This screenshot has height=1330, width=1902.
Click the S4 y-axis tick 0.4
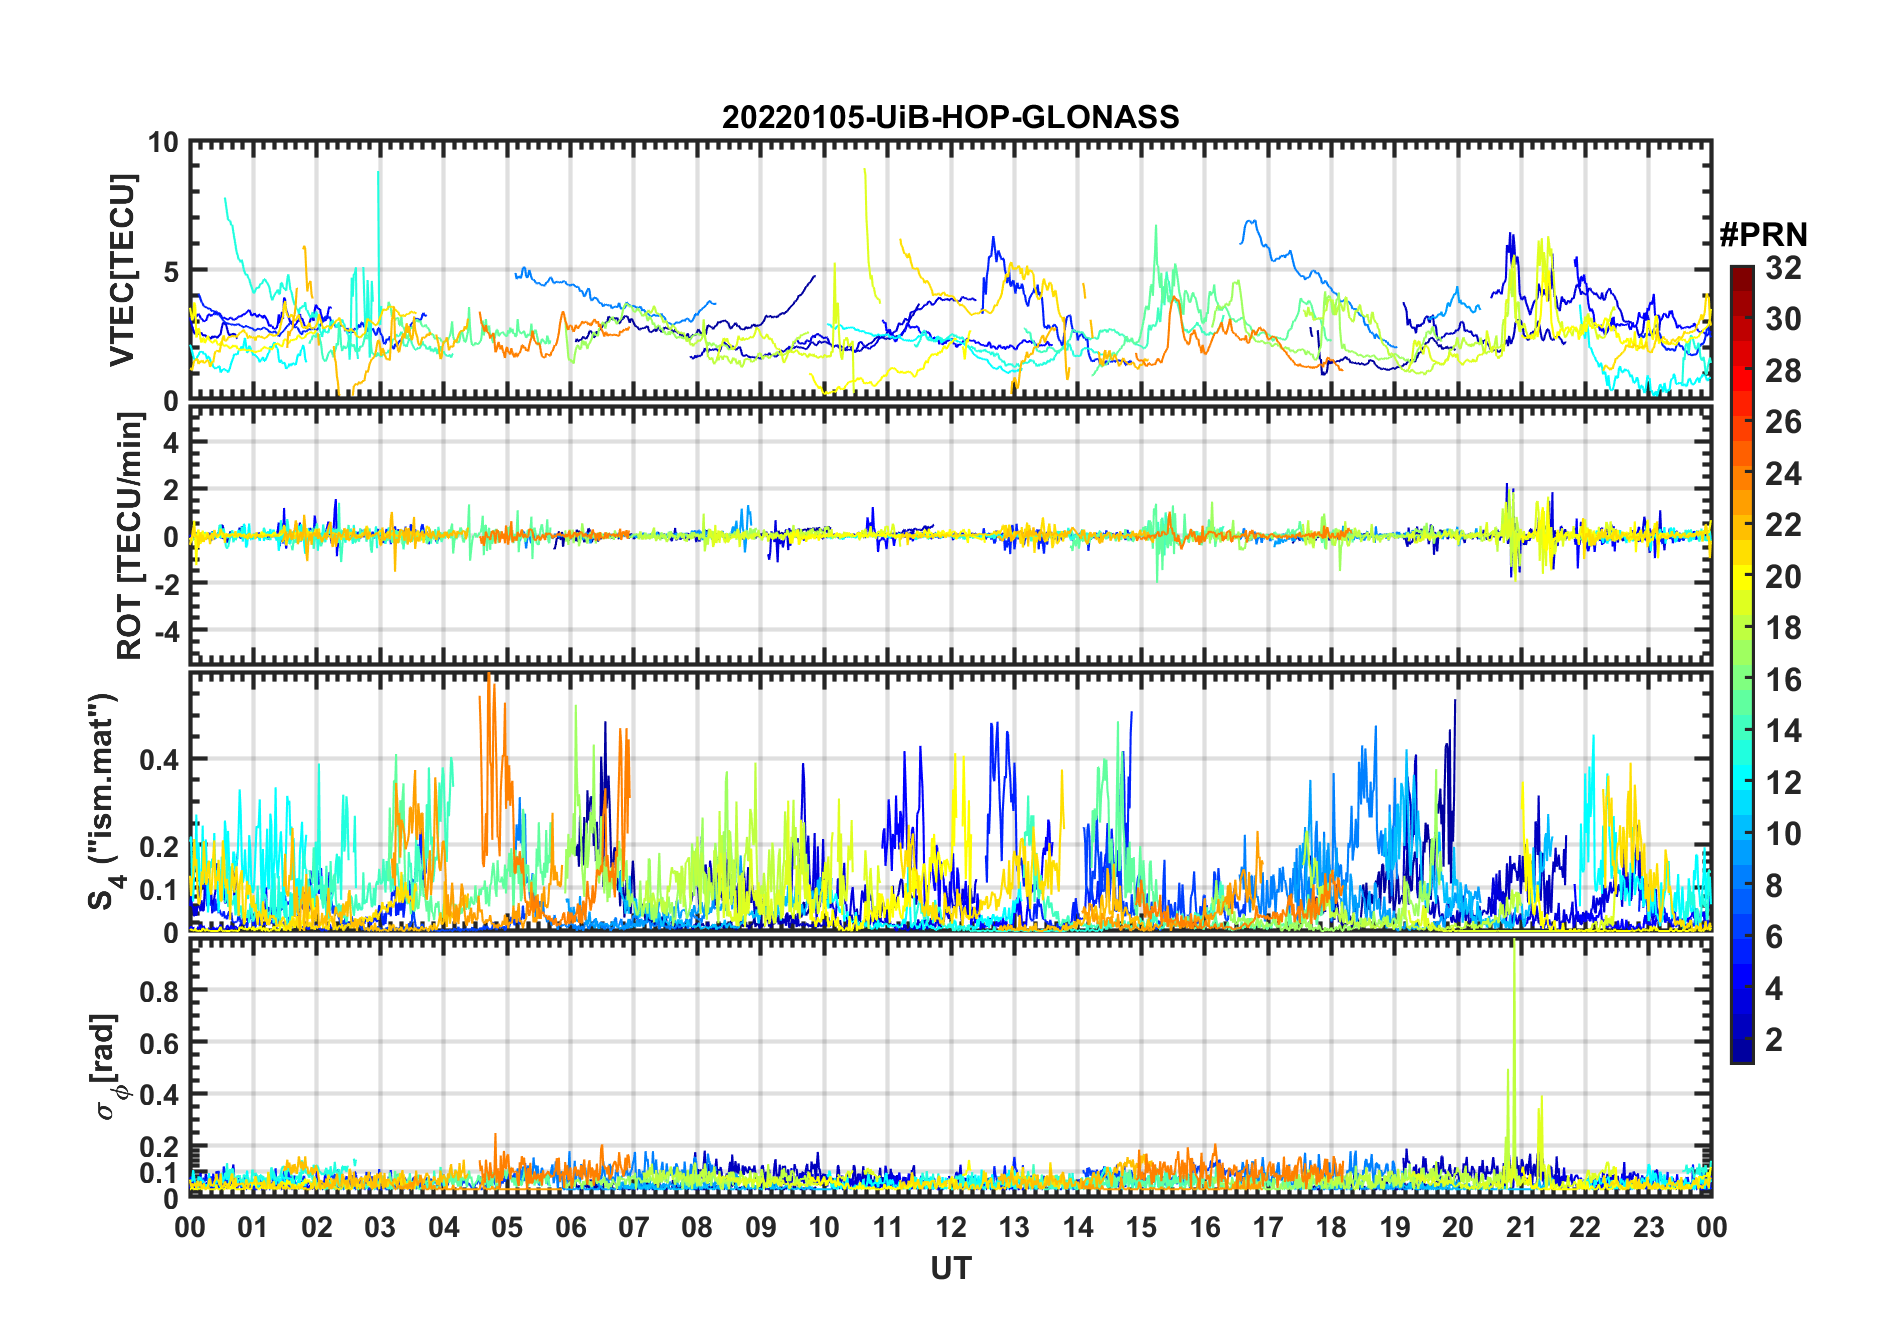160,760
